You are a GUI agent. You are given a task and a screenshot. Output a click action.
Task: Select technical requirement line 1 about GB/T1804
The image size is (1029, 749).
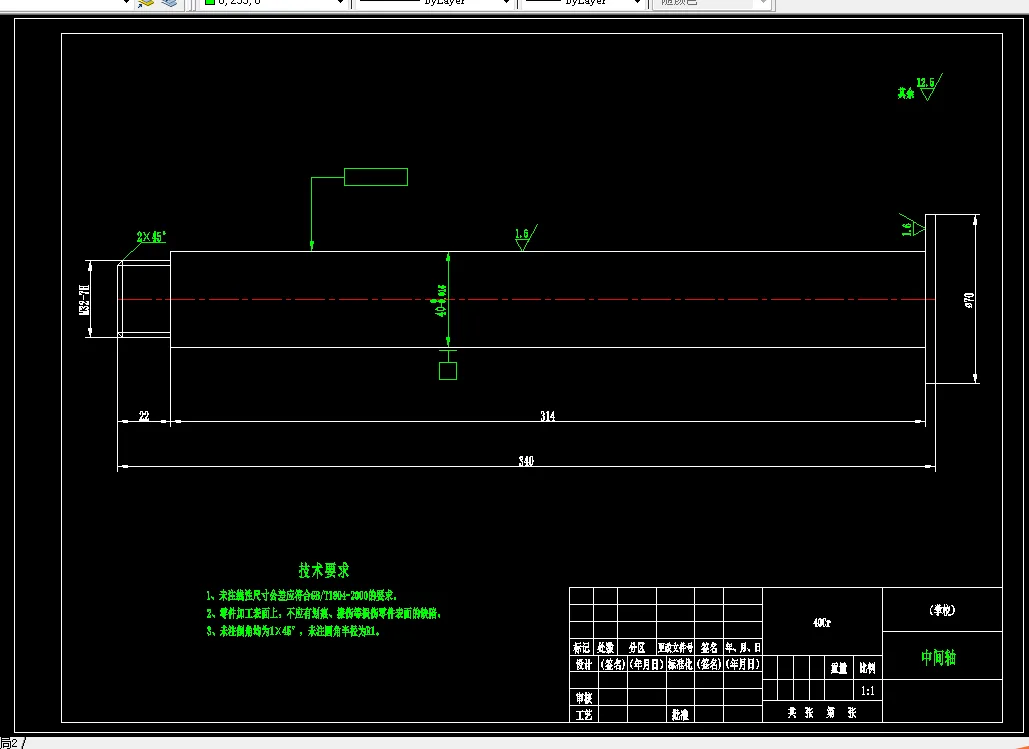(302, 596)
